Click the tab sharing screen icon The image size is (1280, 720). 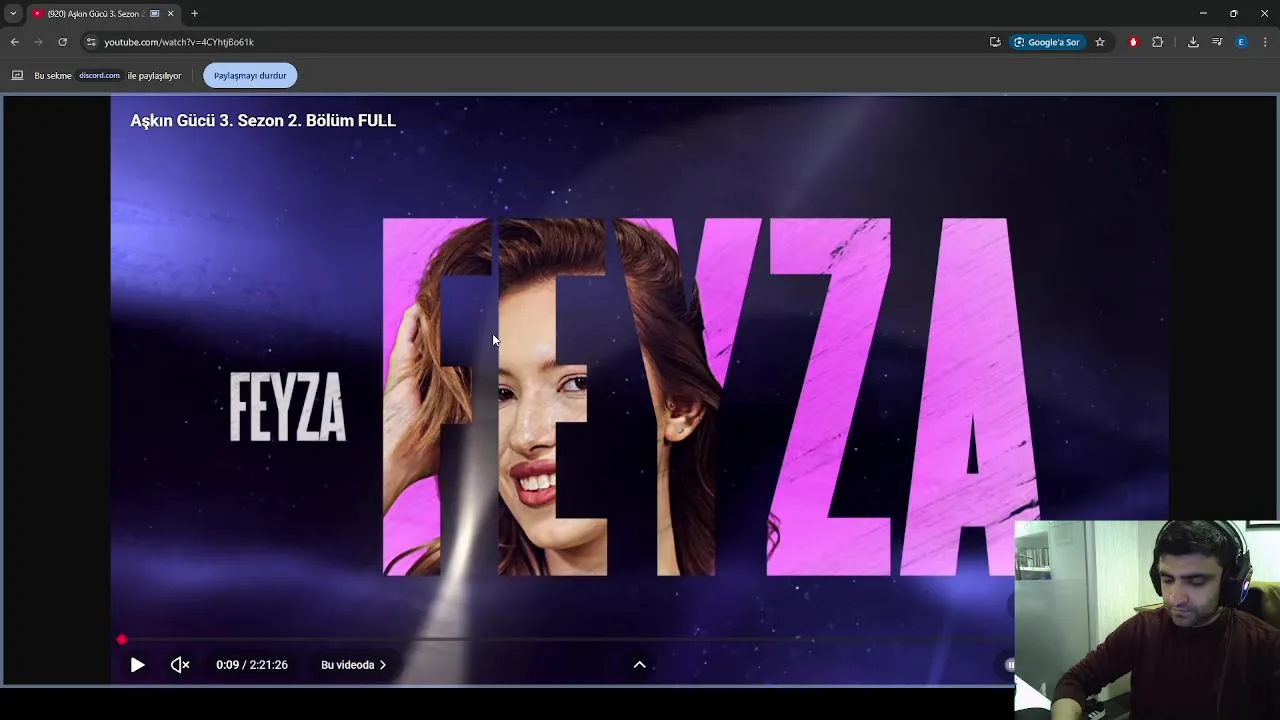click(17, 76)
